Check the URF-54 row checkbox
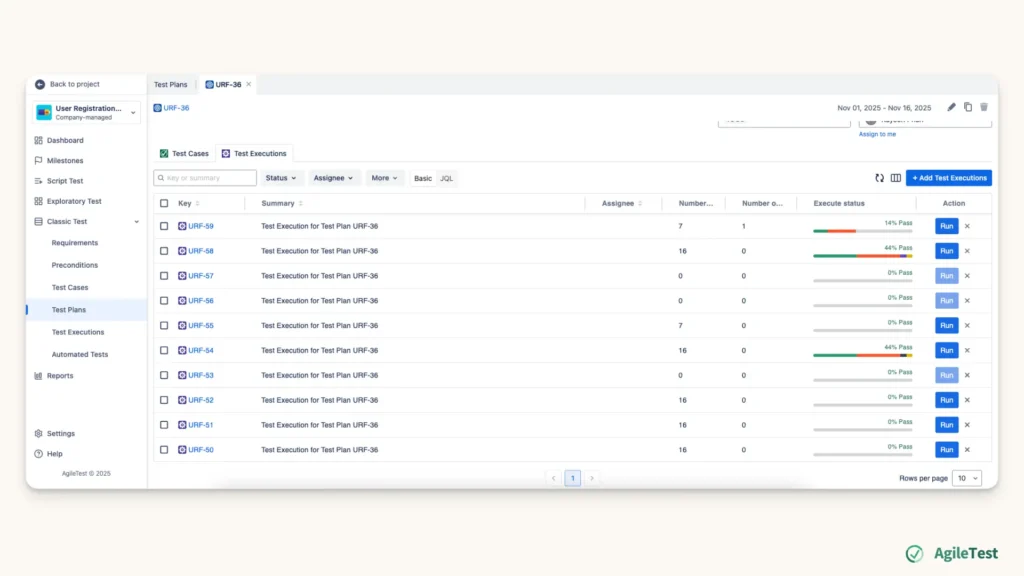 [164, 351]
